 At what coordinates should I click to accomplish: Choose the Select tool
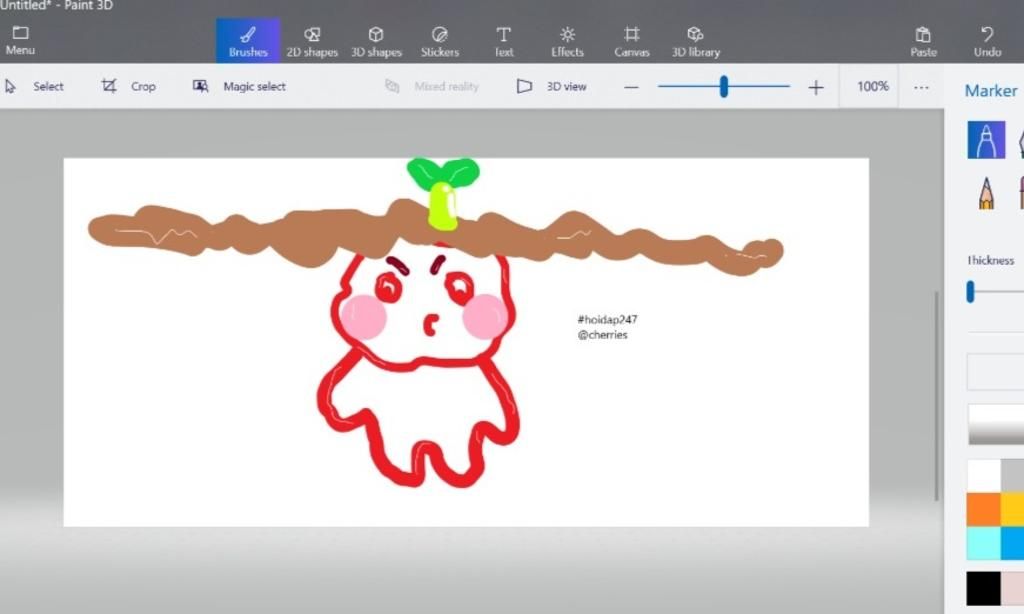[x=35, y=86]
